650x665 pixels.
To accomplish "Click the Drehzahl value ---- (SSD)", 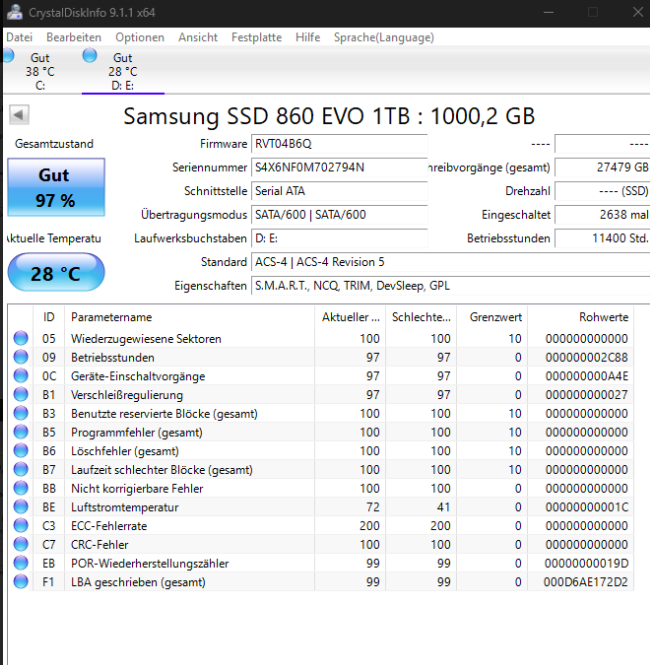I will (x=603, y=191).
